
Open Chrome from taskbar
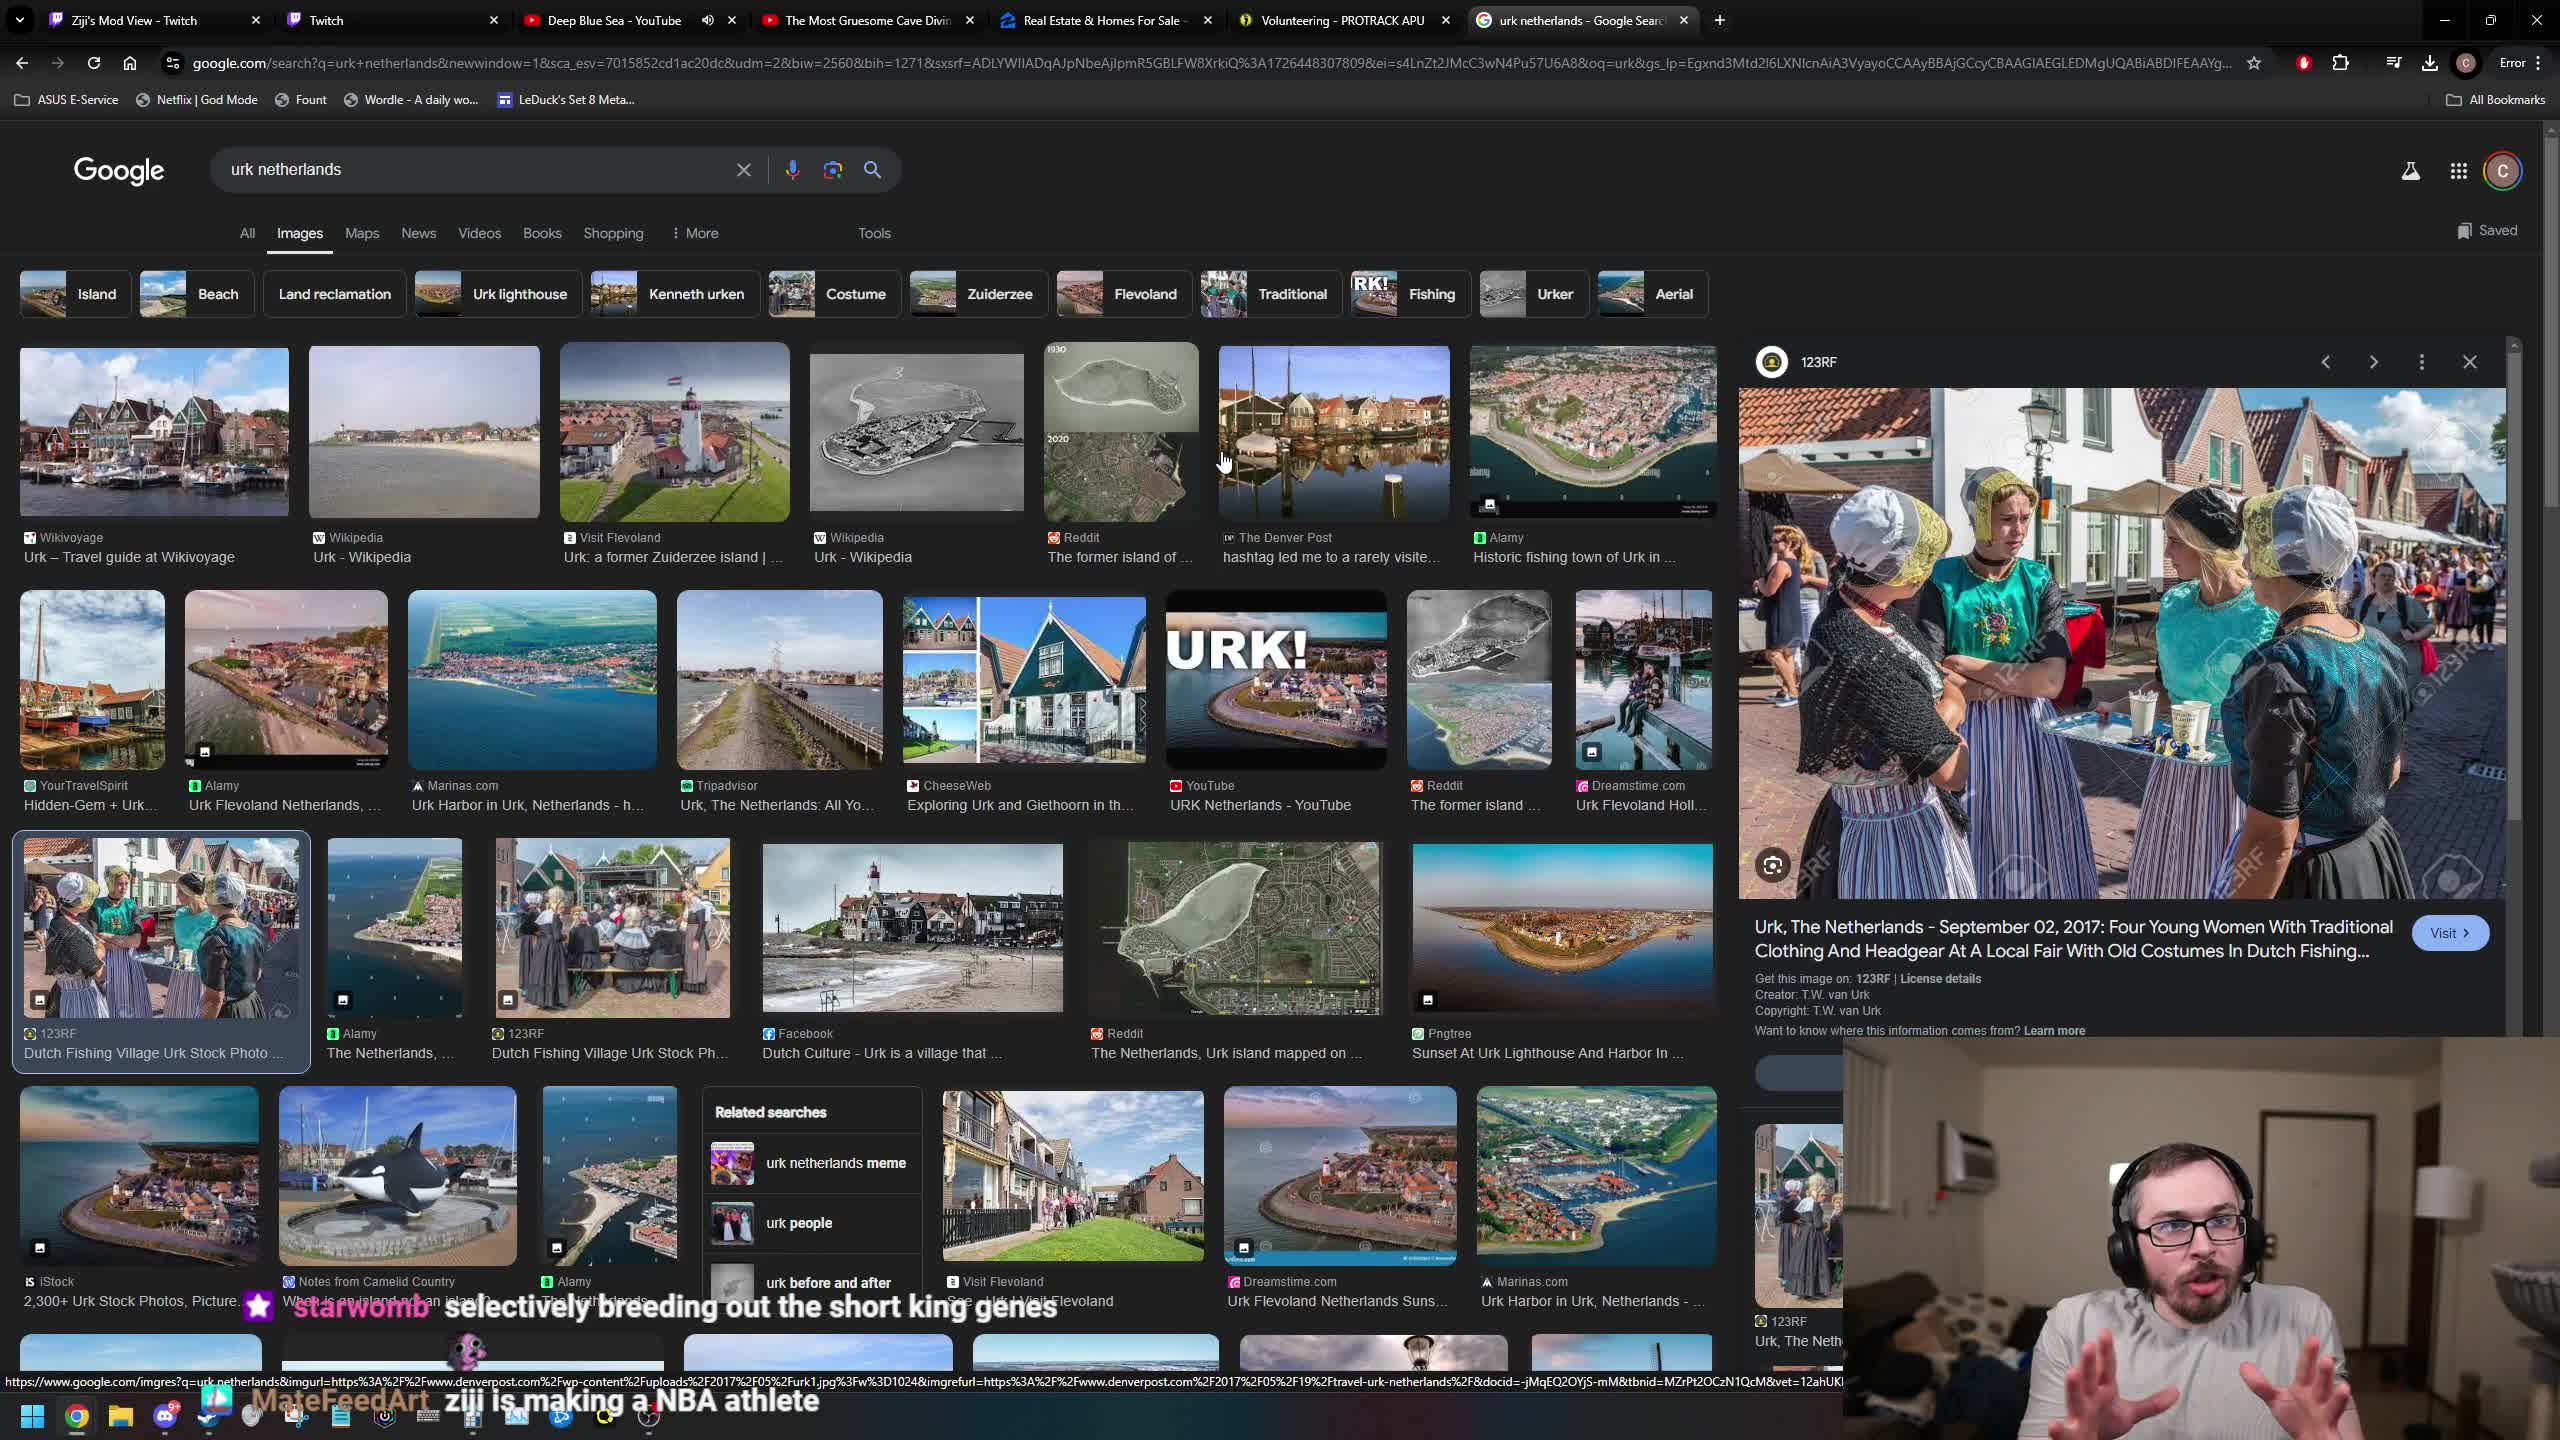coord(77,1416)
